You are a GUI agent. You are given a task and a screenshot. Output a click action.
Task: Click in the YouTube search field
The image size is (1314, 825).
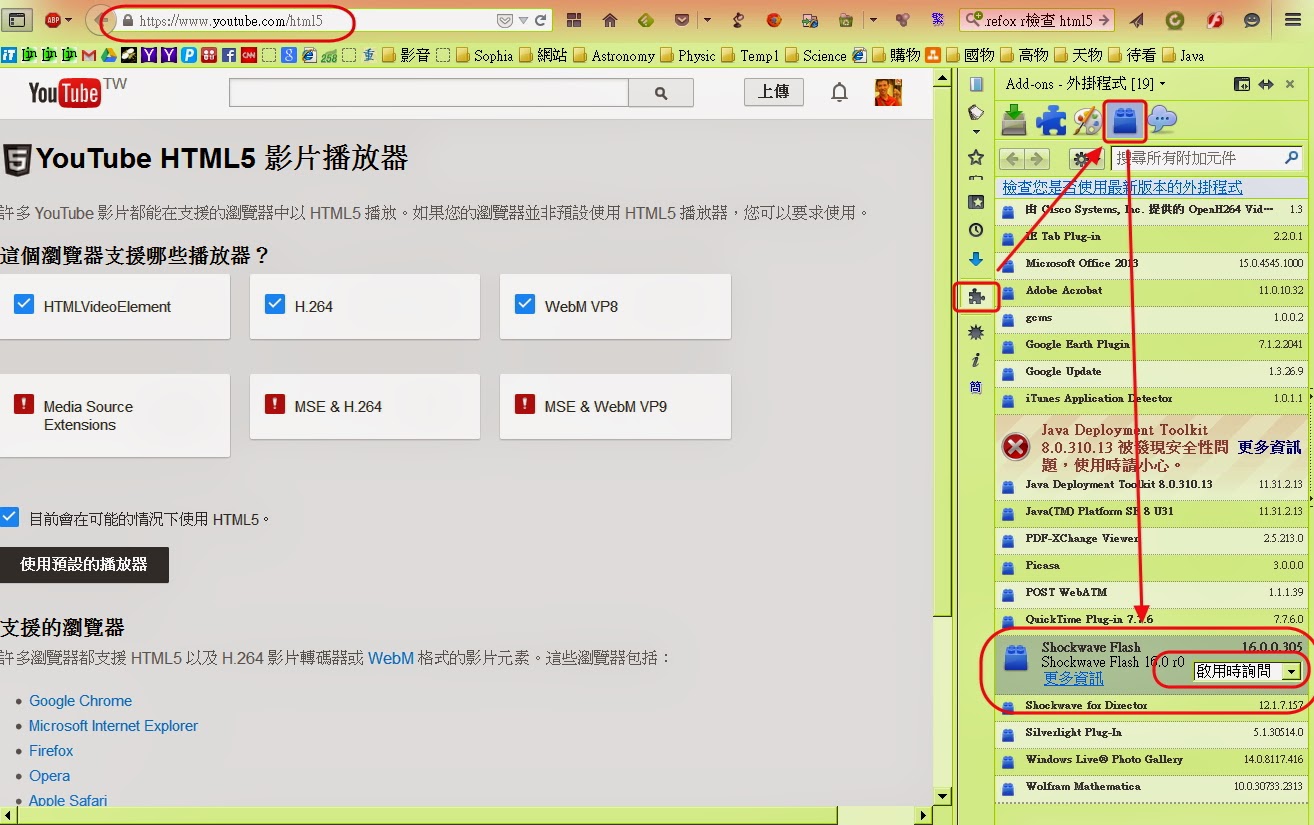coord(428,93)
